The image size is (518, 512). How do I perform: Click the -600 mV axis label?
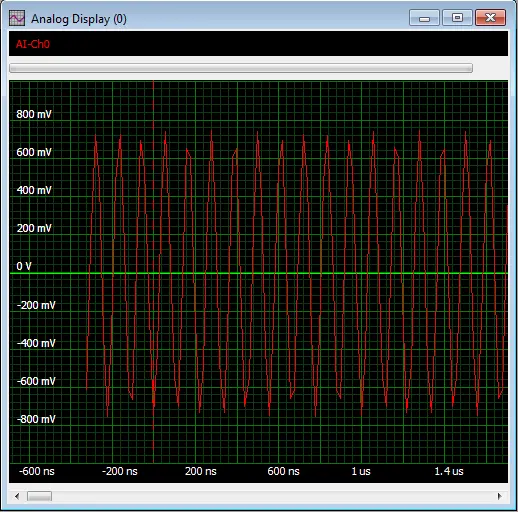tap(36, 381)
